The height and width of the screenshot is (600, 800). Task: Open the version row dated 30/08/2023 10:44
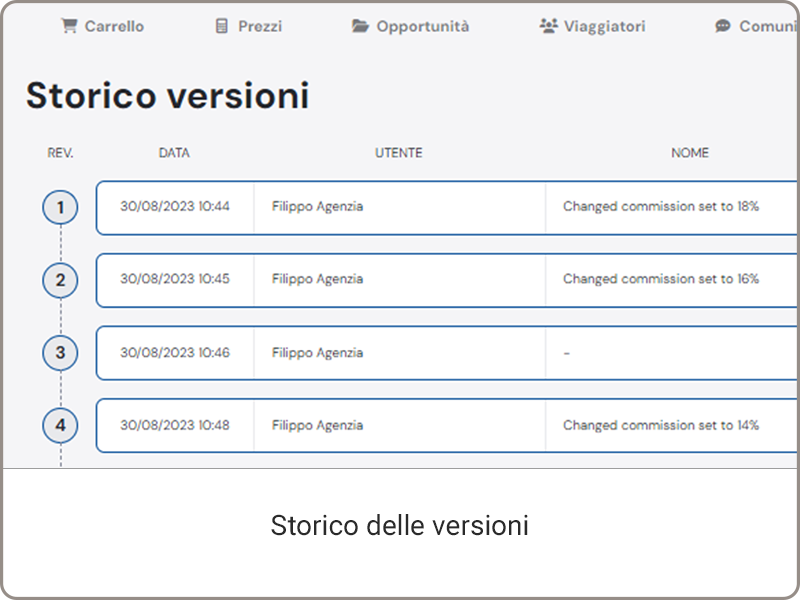pyautogui.click(x=447, y=208)
